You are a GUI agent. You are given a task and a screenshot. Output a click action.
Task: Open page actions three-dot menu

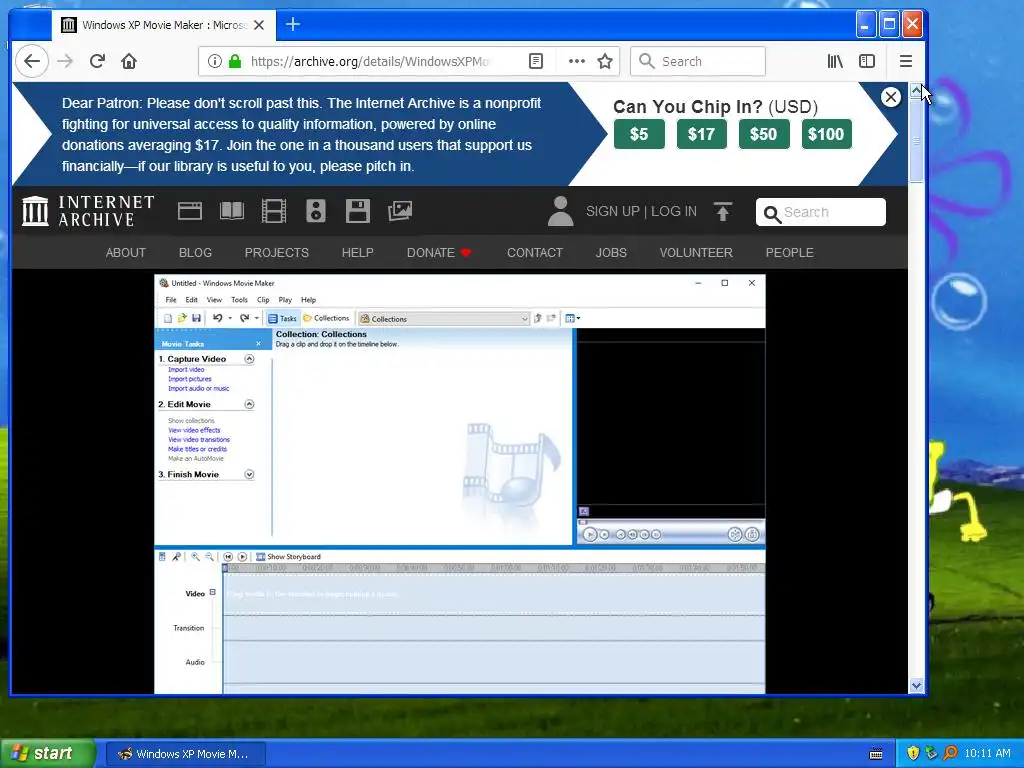point(577,61)
